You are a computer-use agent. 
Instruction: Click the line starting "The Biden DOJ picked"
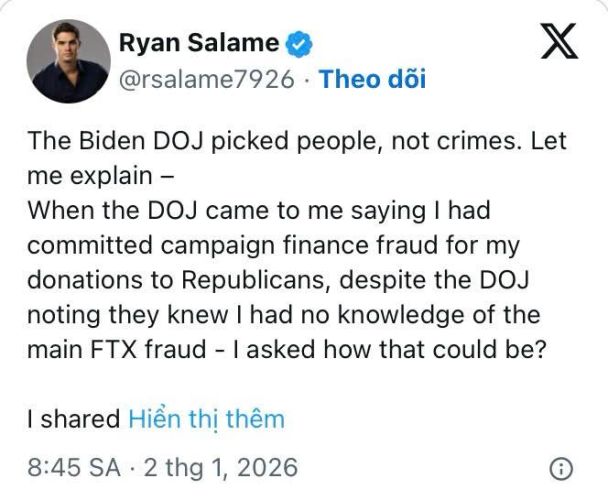pyautogui.click(x=297, y=141)
